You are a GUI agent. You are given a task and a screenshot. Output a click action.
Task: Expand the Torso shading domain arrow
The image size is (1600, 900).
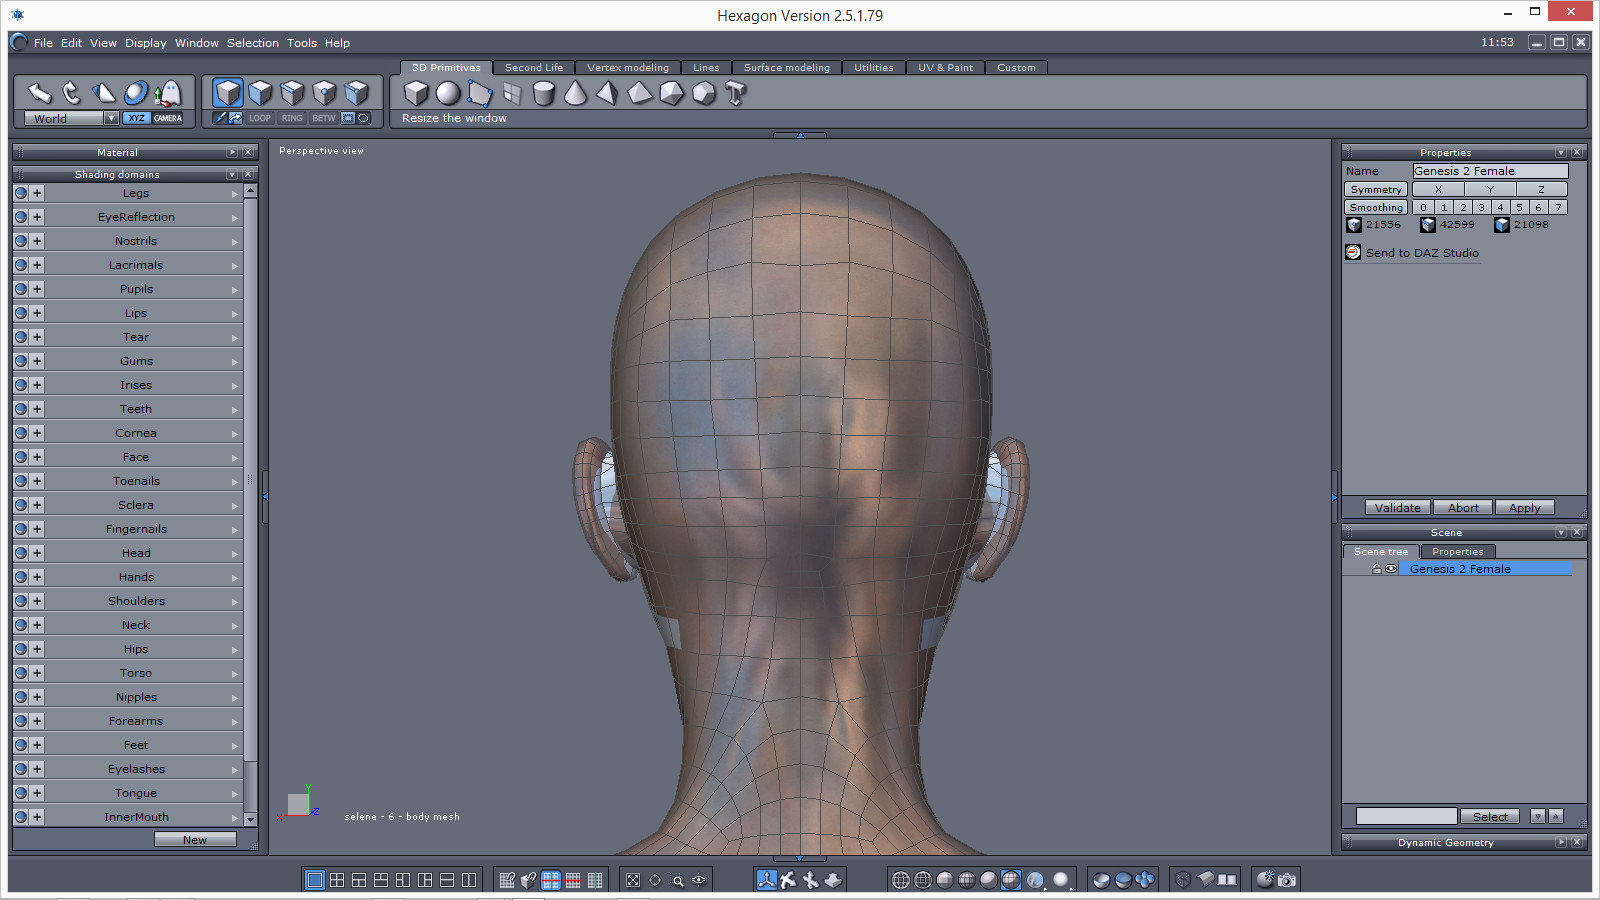click(235, 673)
